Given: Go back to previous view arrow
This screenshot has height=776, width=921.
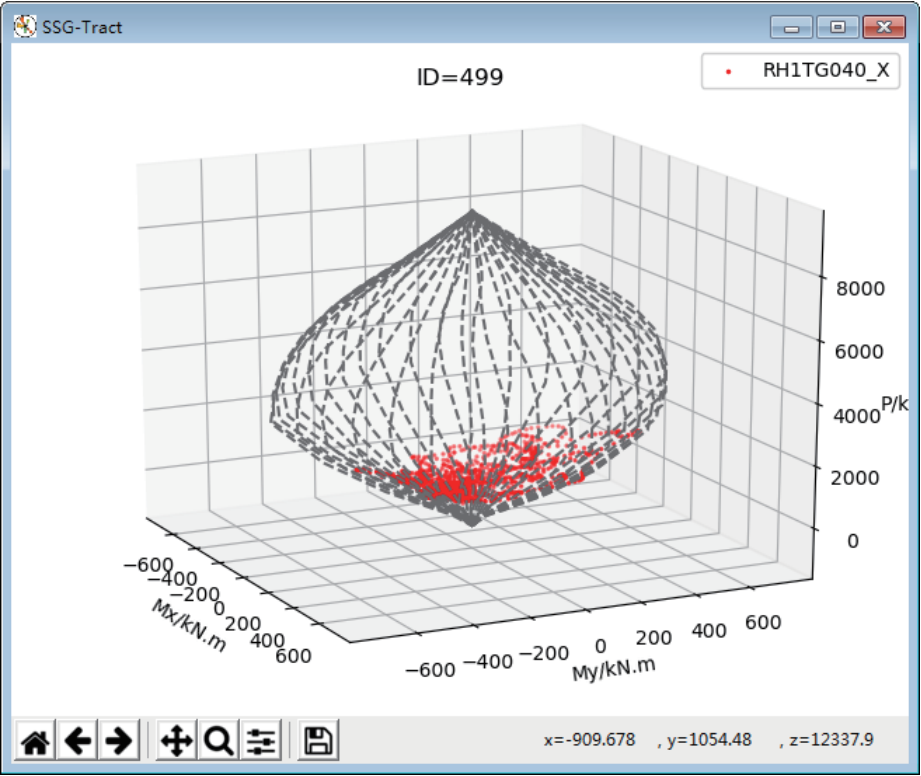Looking at the screenshot, I should (x=77, y=741).
